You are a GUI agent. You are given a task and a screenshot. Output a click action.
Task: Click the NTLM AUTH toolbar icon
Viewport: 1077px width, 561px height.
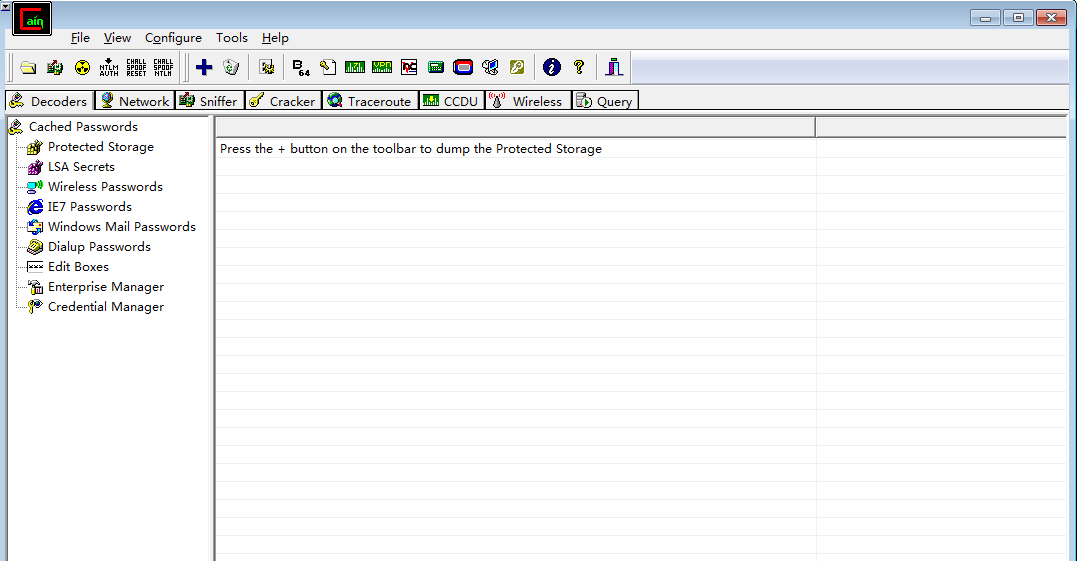click(109, 67)
